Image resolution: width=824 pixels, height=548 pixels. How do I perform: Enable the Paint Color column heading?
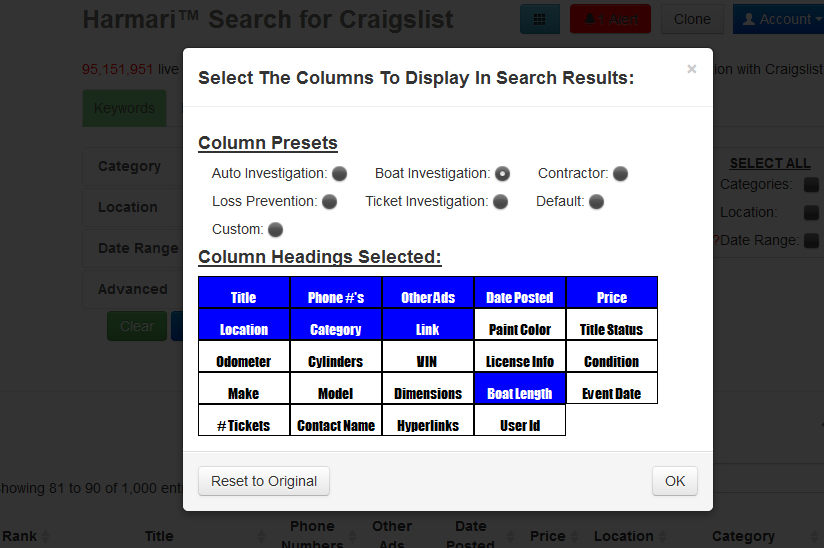520,324
